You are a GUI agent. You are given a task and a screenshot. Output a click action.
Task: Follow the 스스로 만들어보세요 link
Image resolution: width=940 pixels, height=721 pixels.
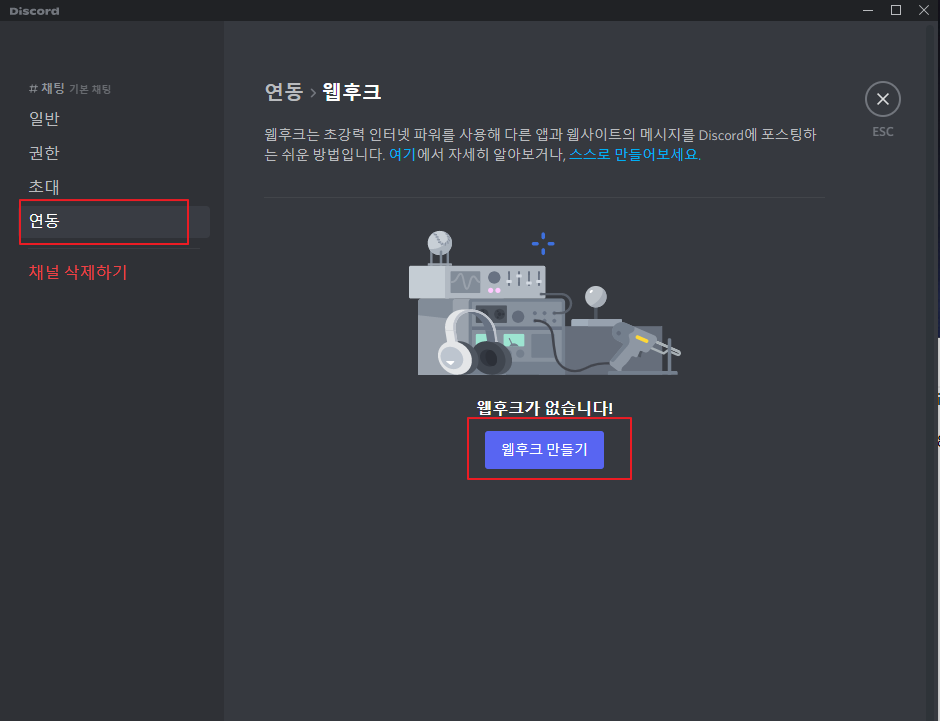[x=634, y=155]
